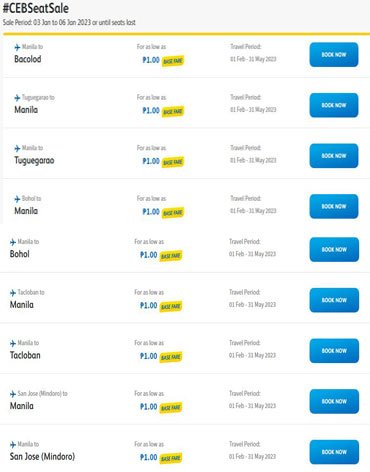
Task: Click the airplane icon for Bohol to Manila
Action: (17, 199)
